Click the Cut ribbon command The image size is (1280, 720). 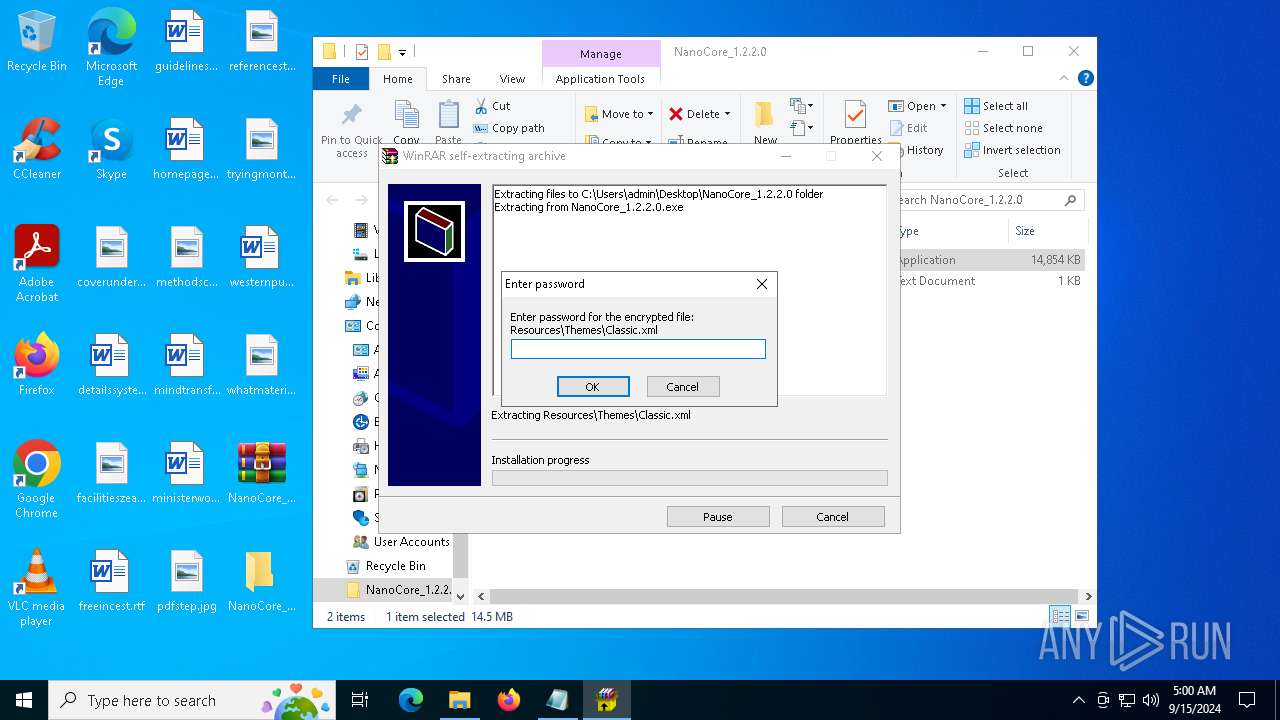[x=492, y=106]
